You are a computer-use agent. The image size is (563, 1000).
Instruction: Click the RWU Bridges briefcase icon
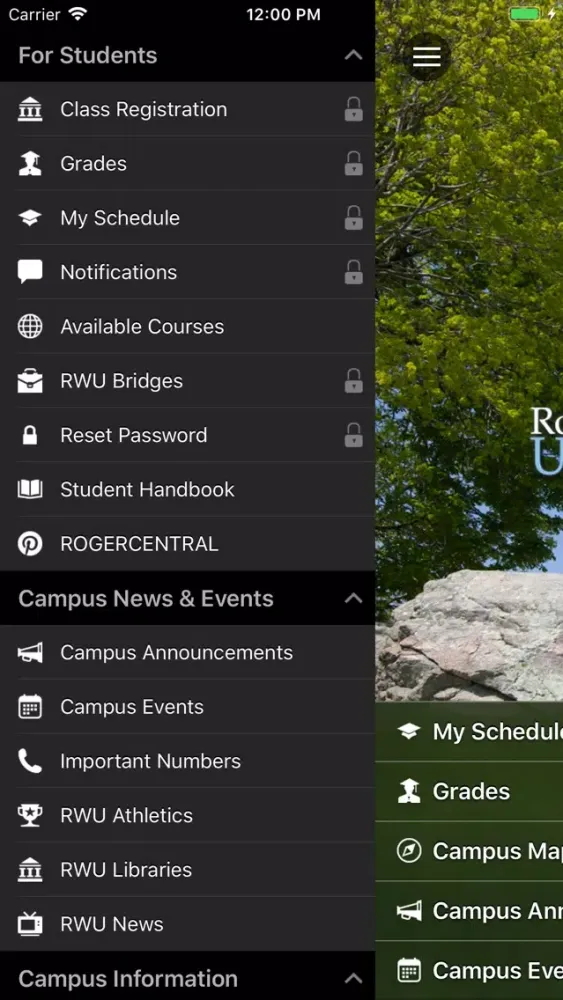30,381
